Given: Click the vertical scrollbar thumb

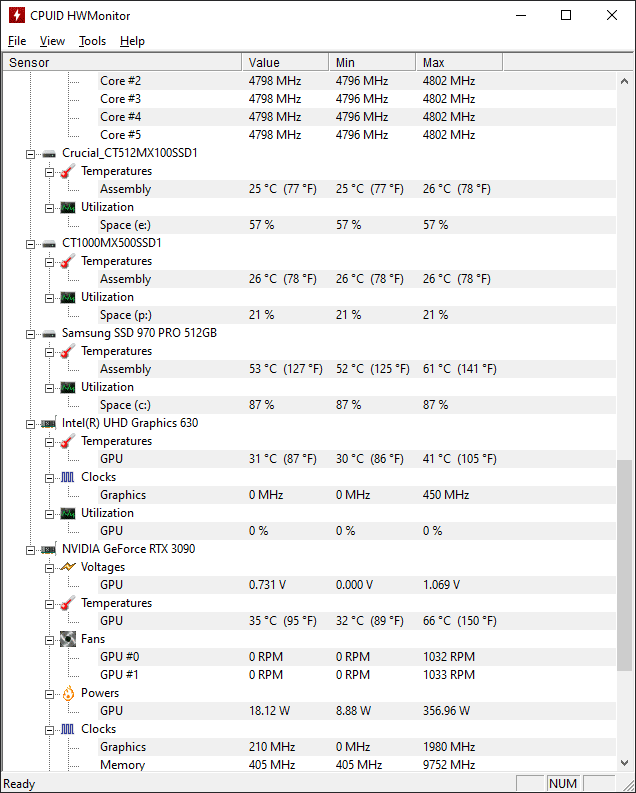Looking at the screenshot, I should click(x=624, y=565).
